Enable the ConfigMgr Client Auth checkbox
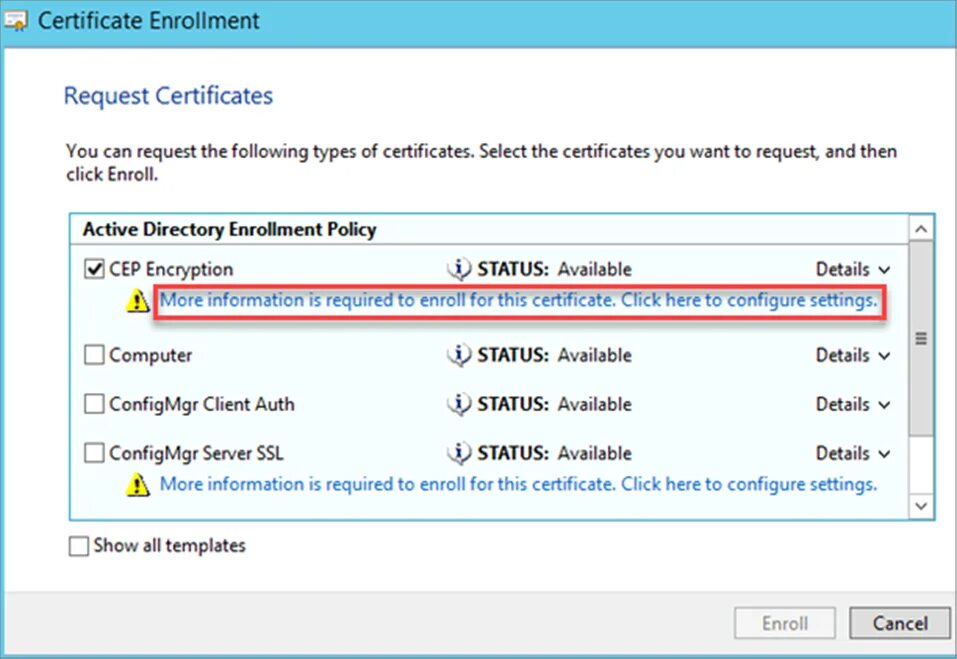Viewport: 957px width, 659px height. (94, 403)
